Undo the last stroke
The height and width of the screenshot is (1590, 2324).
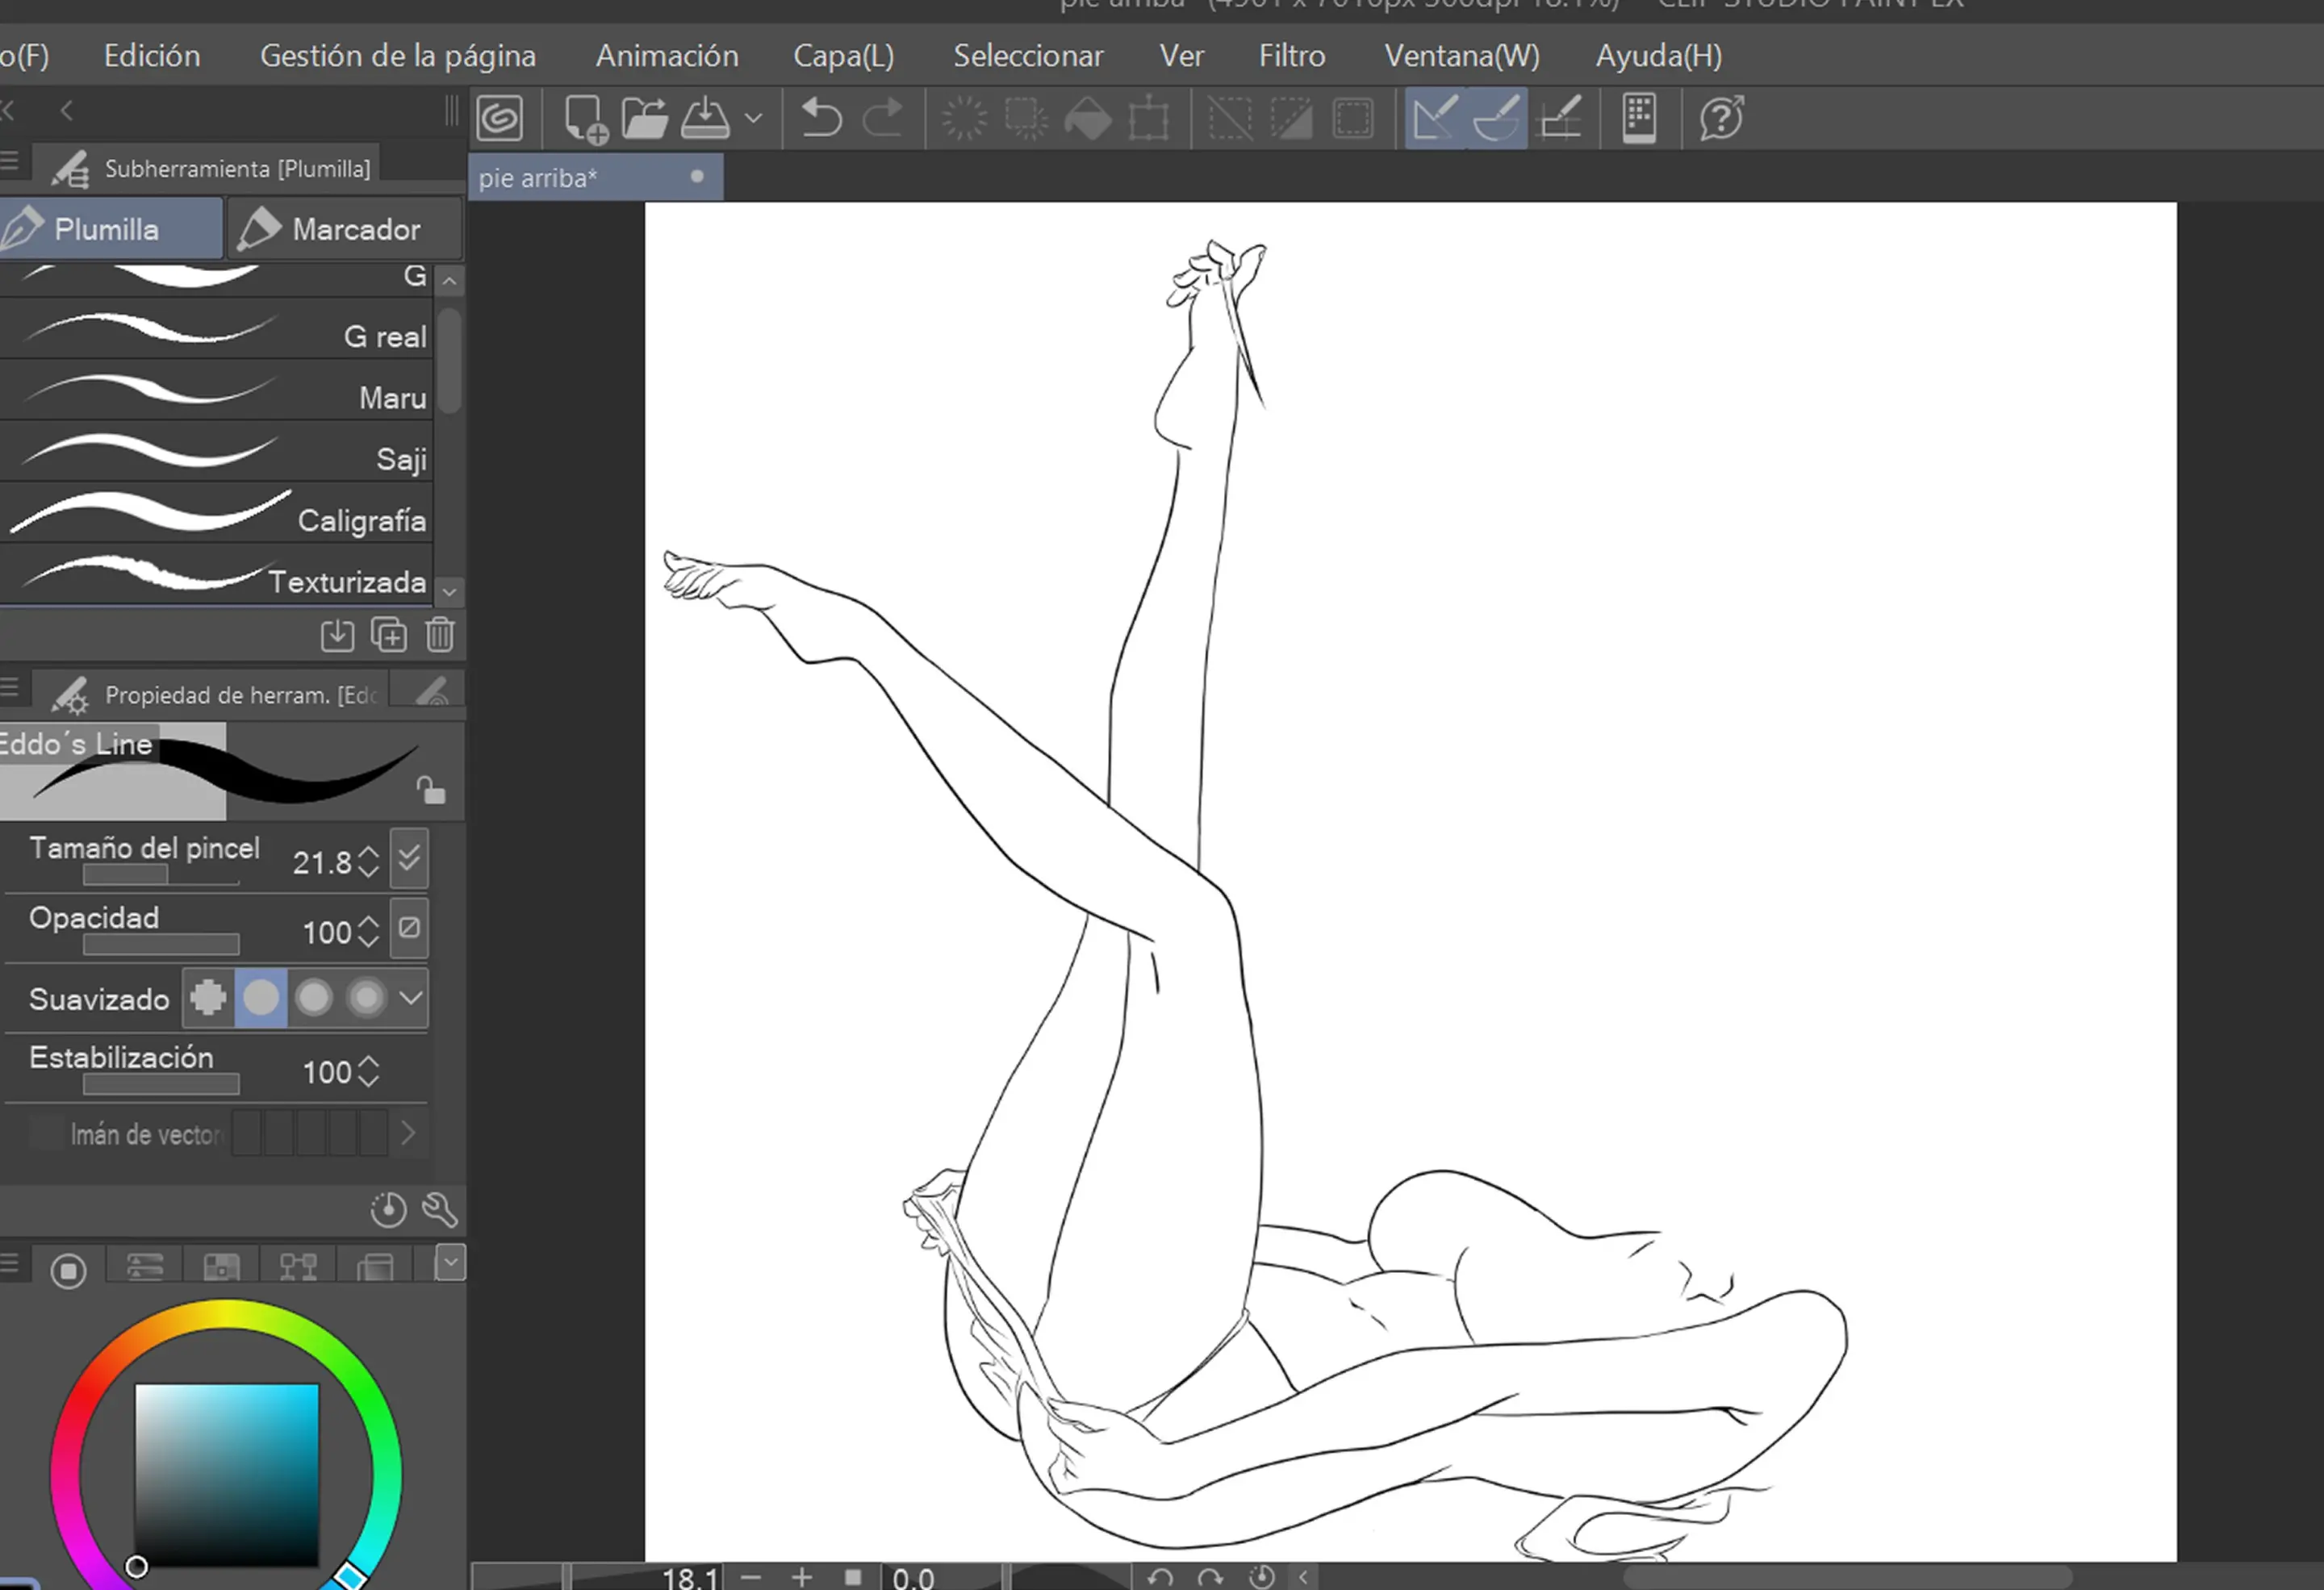821,119
